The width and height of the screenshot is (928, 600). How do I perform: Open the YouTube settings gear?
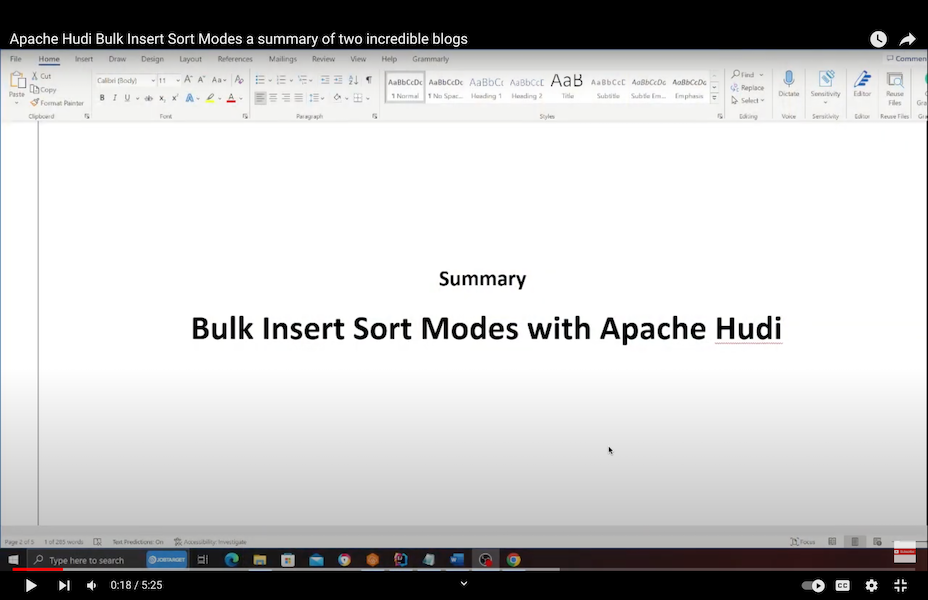(871, 585)
